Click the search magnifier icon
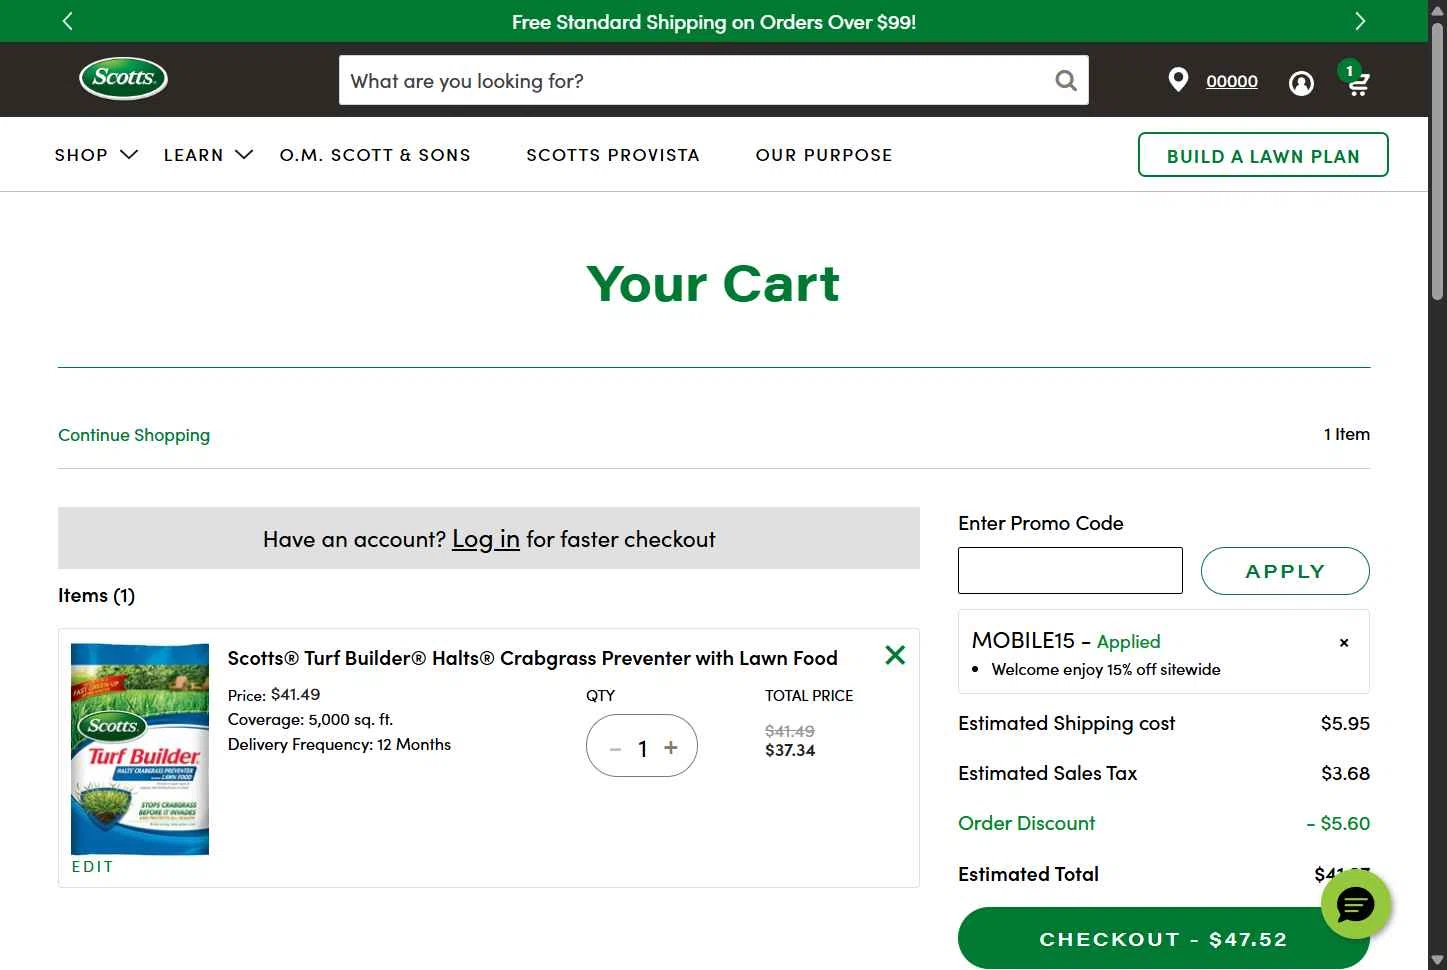1447x970 pixels. (1066, 80)
